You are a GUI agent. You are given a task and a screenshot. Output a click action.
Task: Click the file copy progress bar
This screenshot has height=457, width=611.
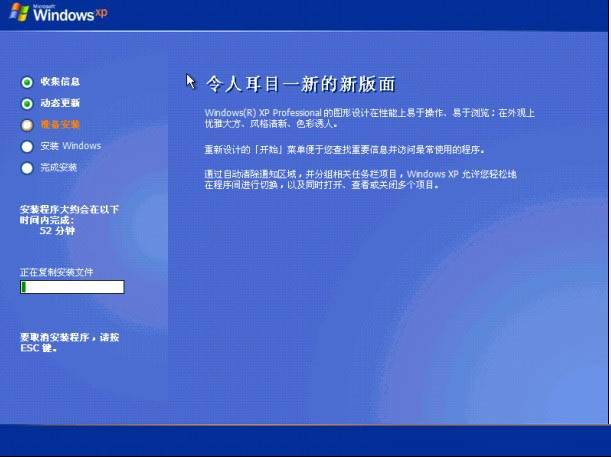click(x=72, y=287)
